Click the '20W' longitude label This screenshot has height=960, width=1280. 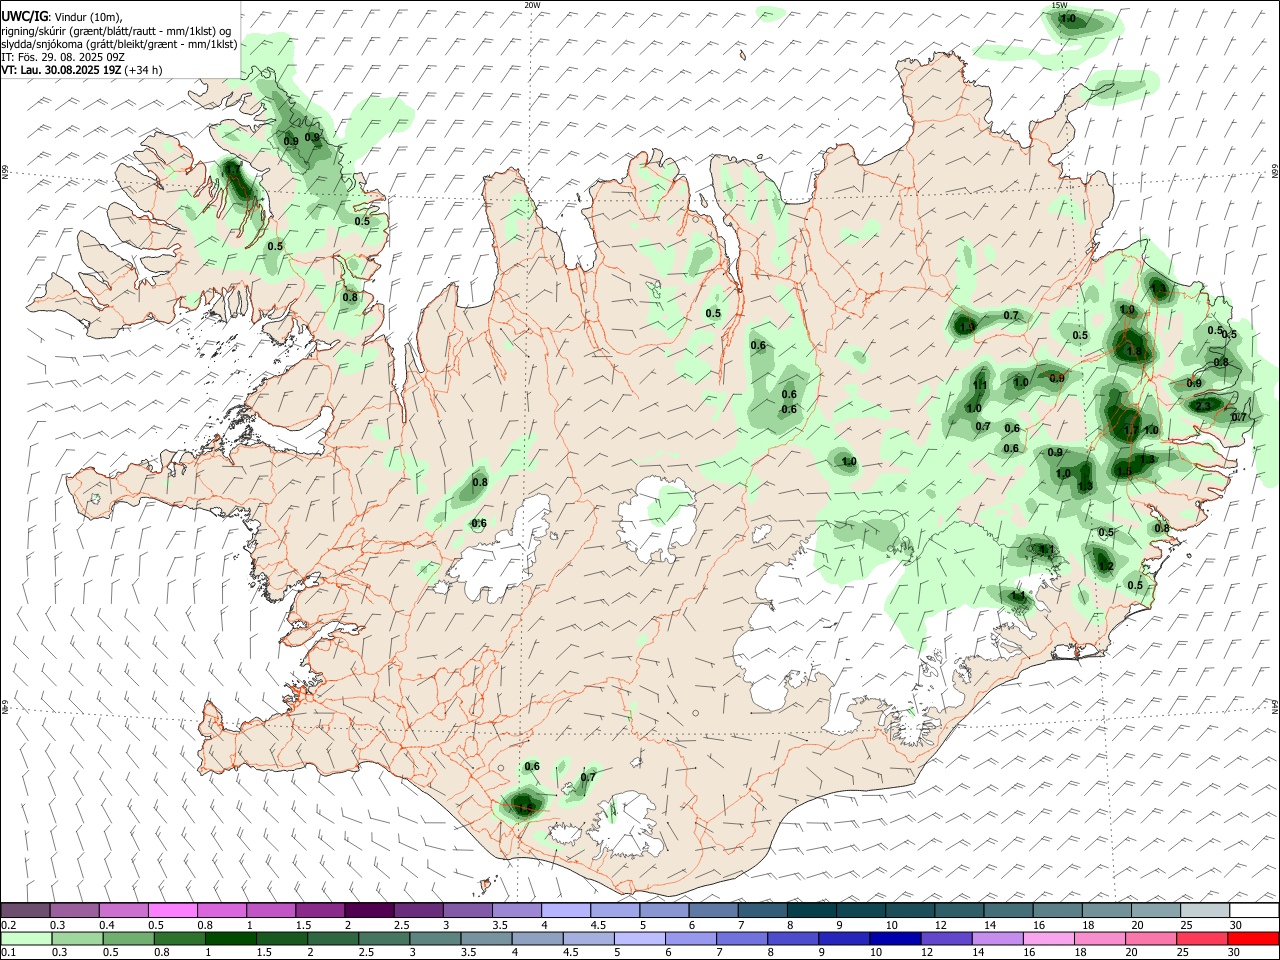point(532,5)
